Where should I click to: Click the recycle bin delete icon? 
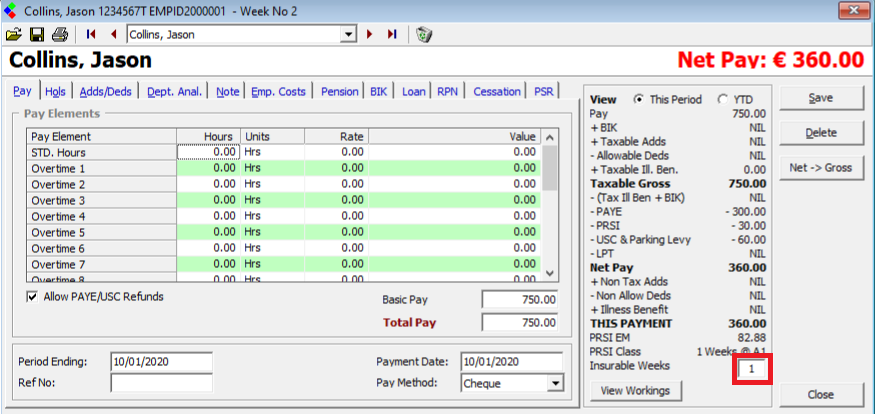[x=424, y=34]
